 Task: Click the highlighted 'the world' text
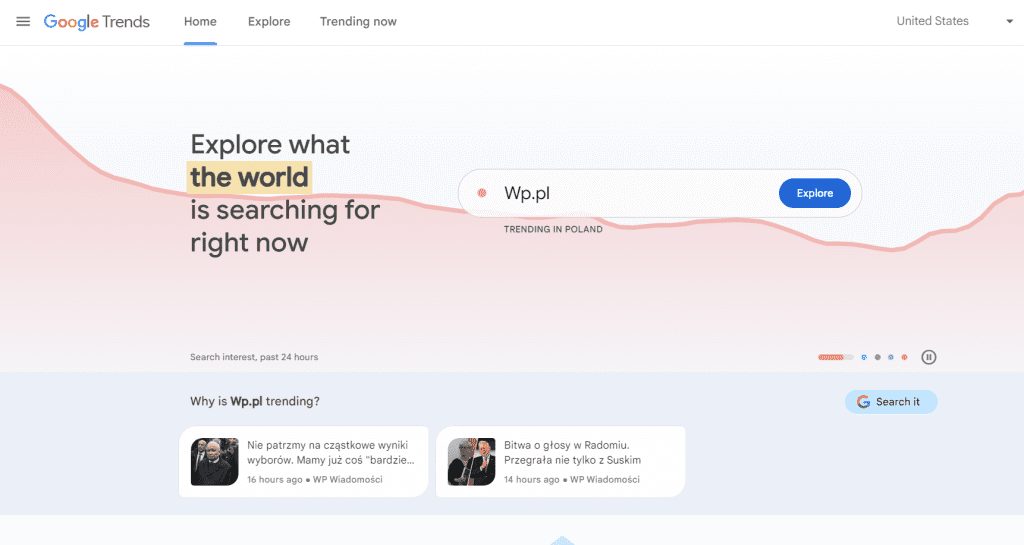(249, 178)
